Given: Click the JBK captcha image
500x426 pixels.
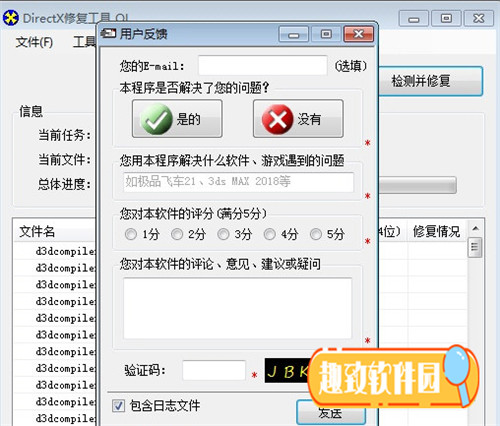Looking at the screenshot, I should (288, 371).
